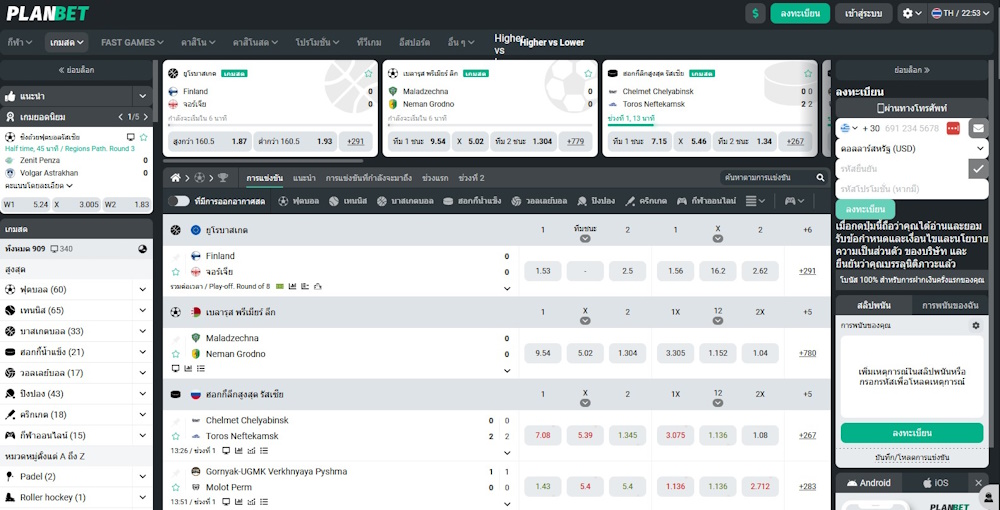Select over 160.5 odds 1.87

click(x=210, y=142)
